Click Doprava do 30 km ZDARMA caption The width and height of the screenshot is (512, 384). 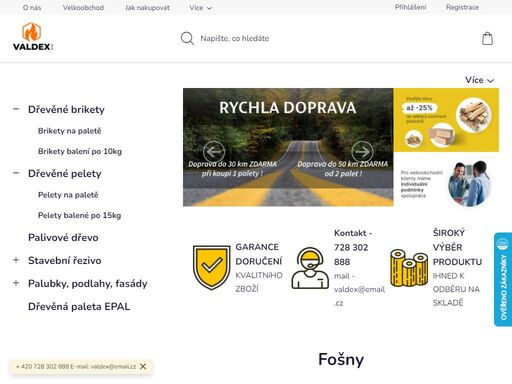pos(232,169)
